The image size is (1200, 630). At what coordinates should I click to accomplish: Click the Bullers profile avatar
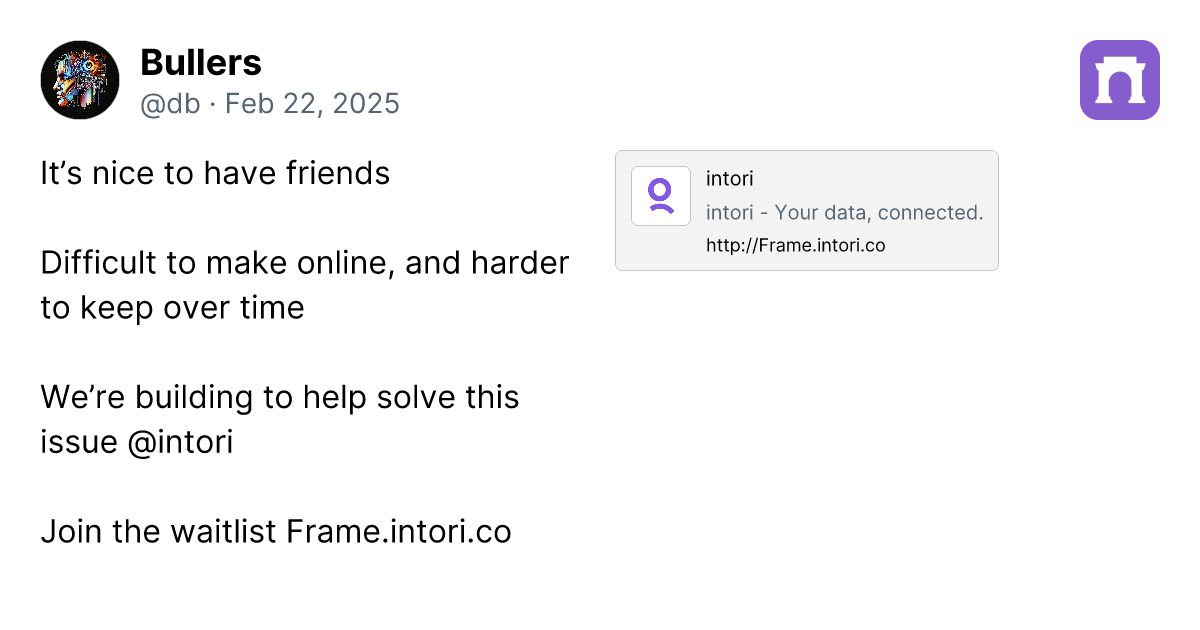click(x=80, y=80)
